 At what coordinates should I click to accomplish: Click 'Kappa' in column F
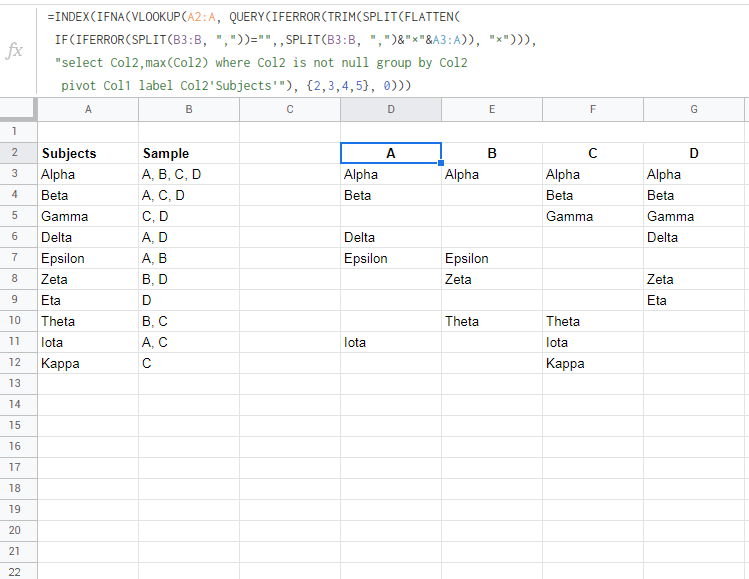(x=593, y=363)
